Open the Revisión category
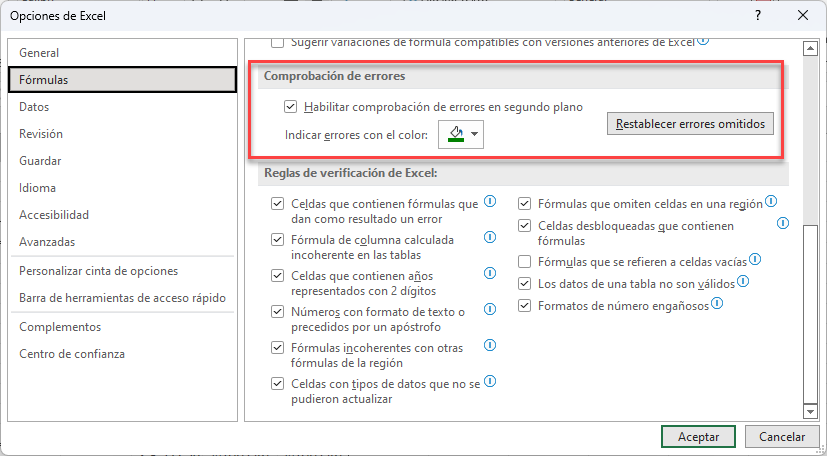 click(122, 134)
